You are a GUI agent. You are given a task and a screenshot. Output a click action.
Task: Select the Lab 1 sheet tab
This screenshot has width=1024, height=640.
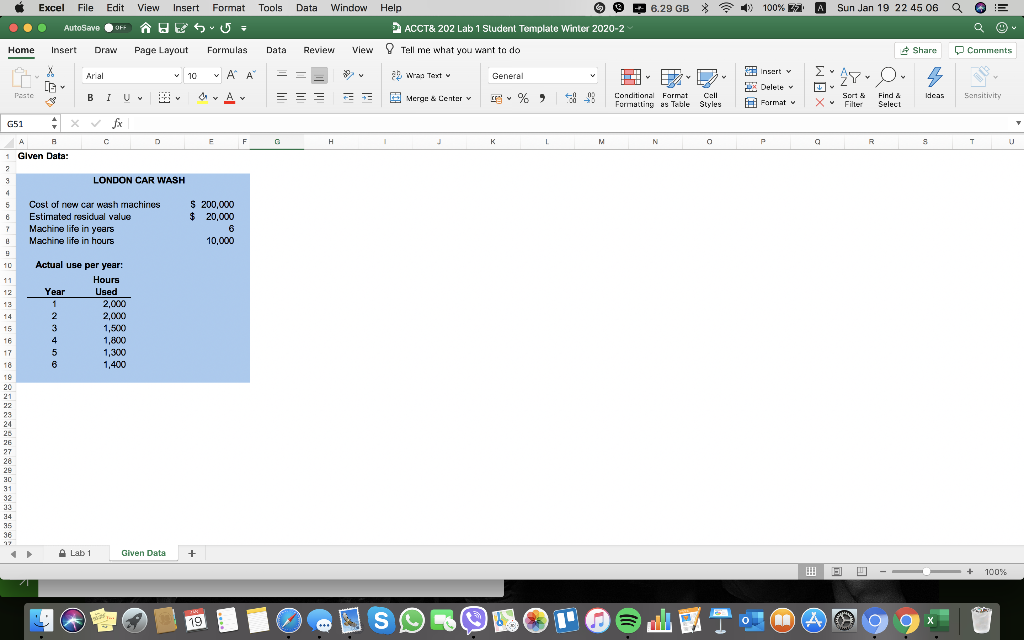pos(80,552)
